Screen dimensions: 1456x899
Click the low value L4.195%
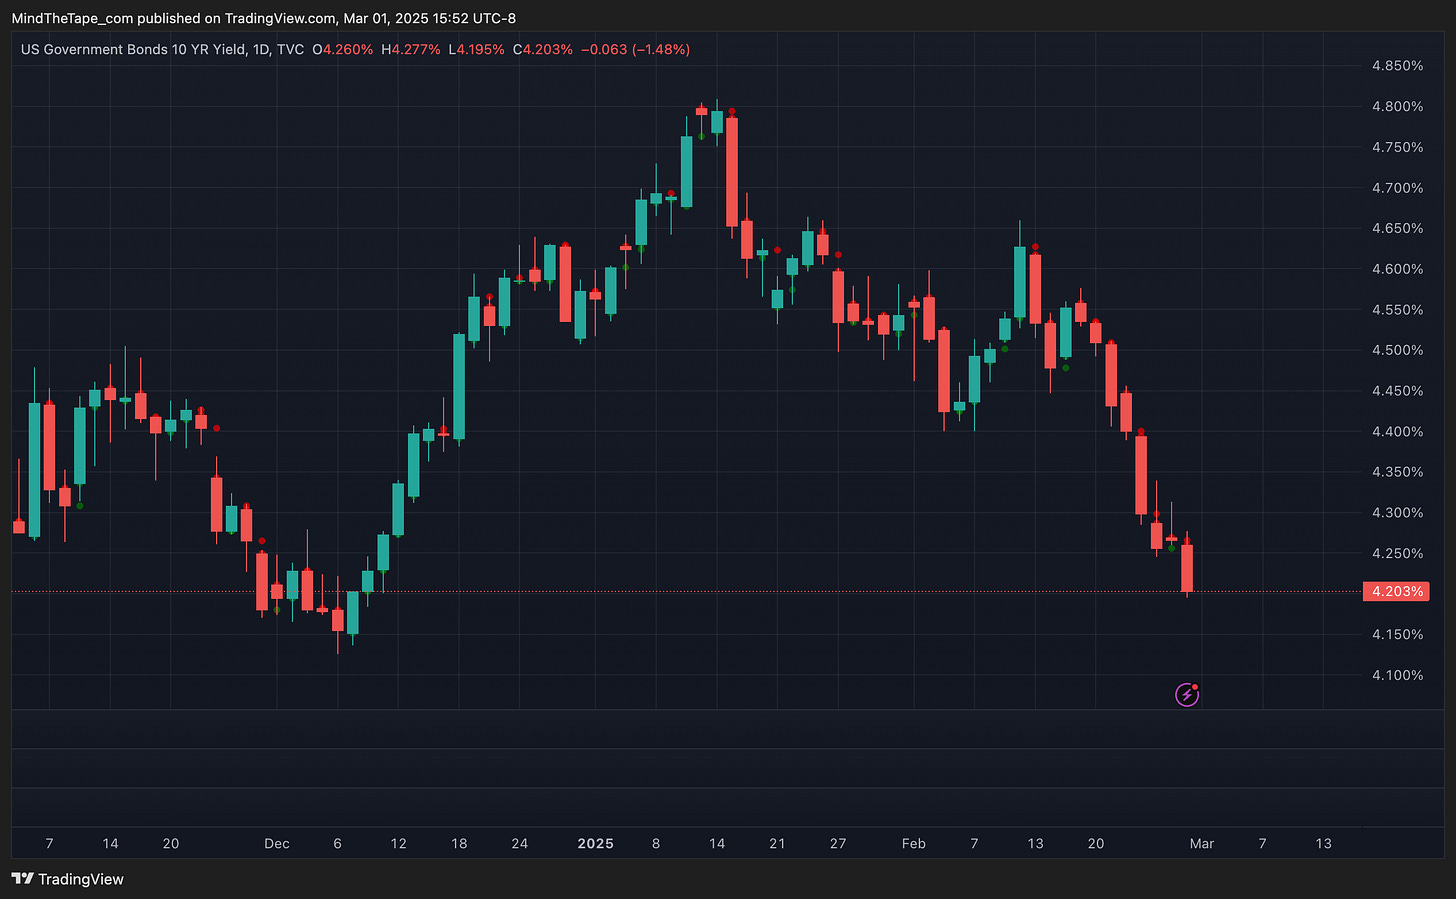(x=476, y=49)
